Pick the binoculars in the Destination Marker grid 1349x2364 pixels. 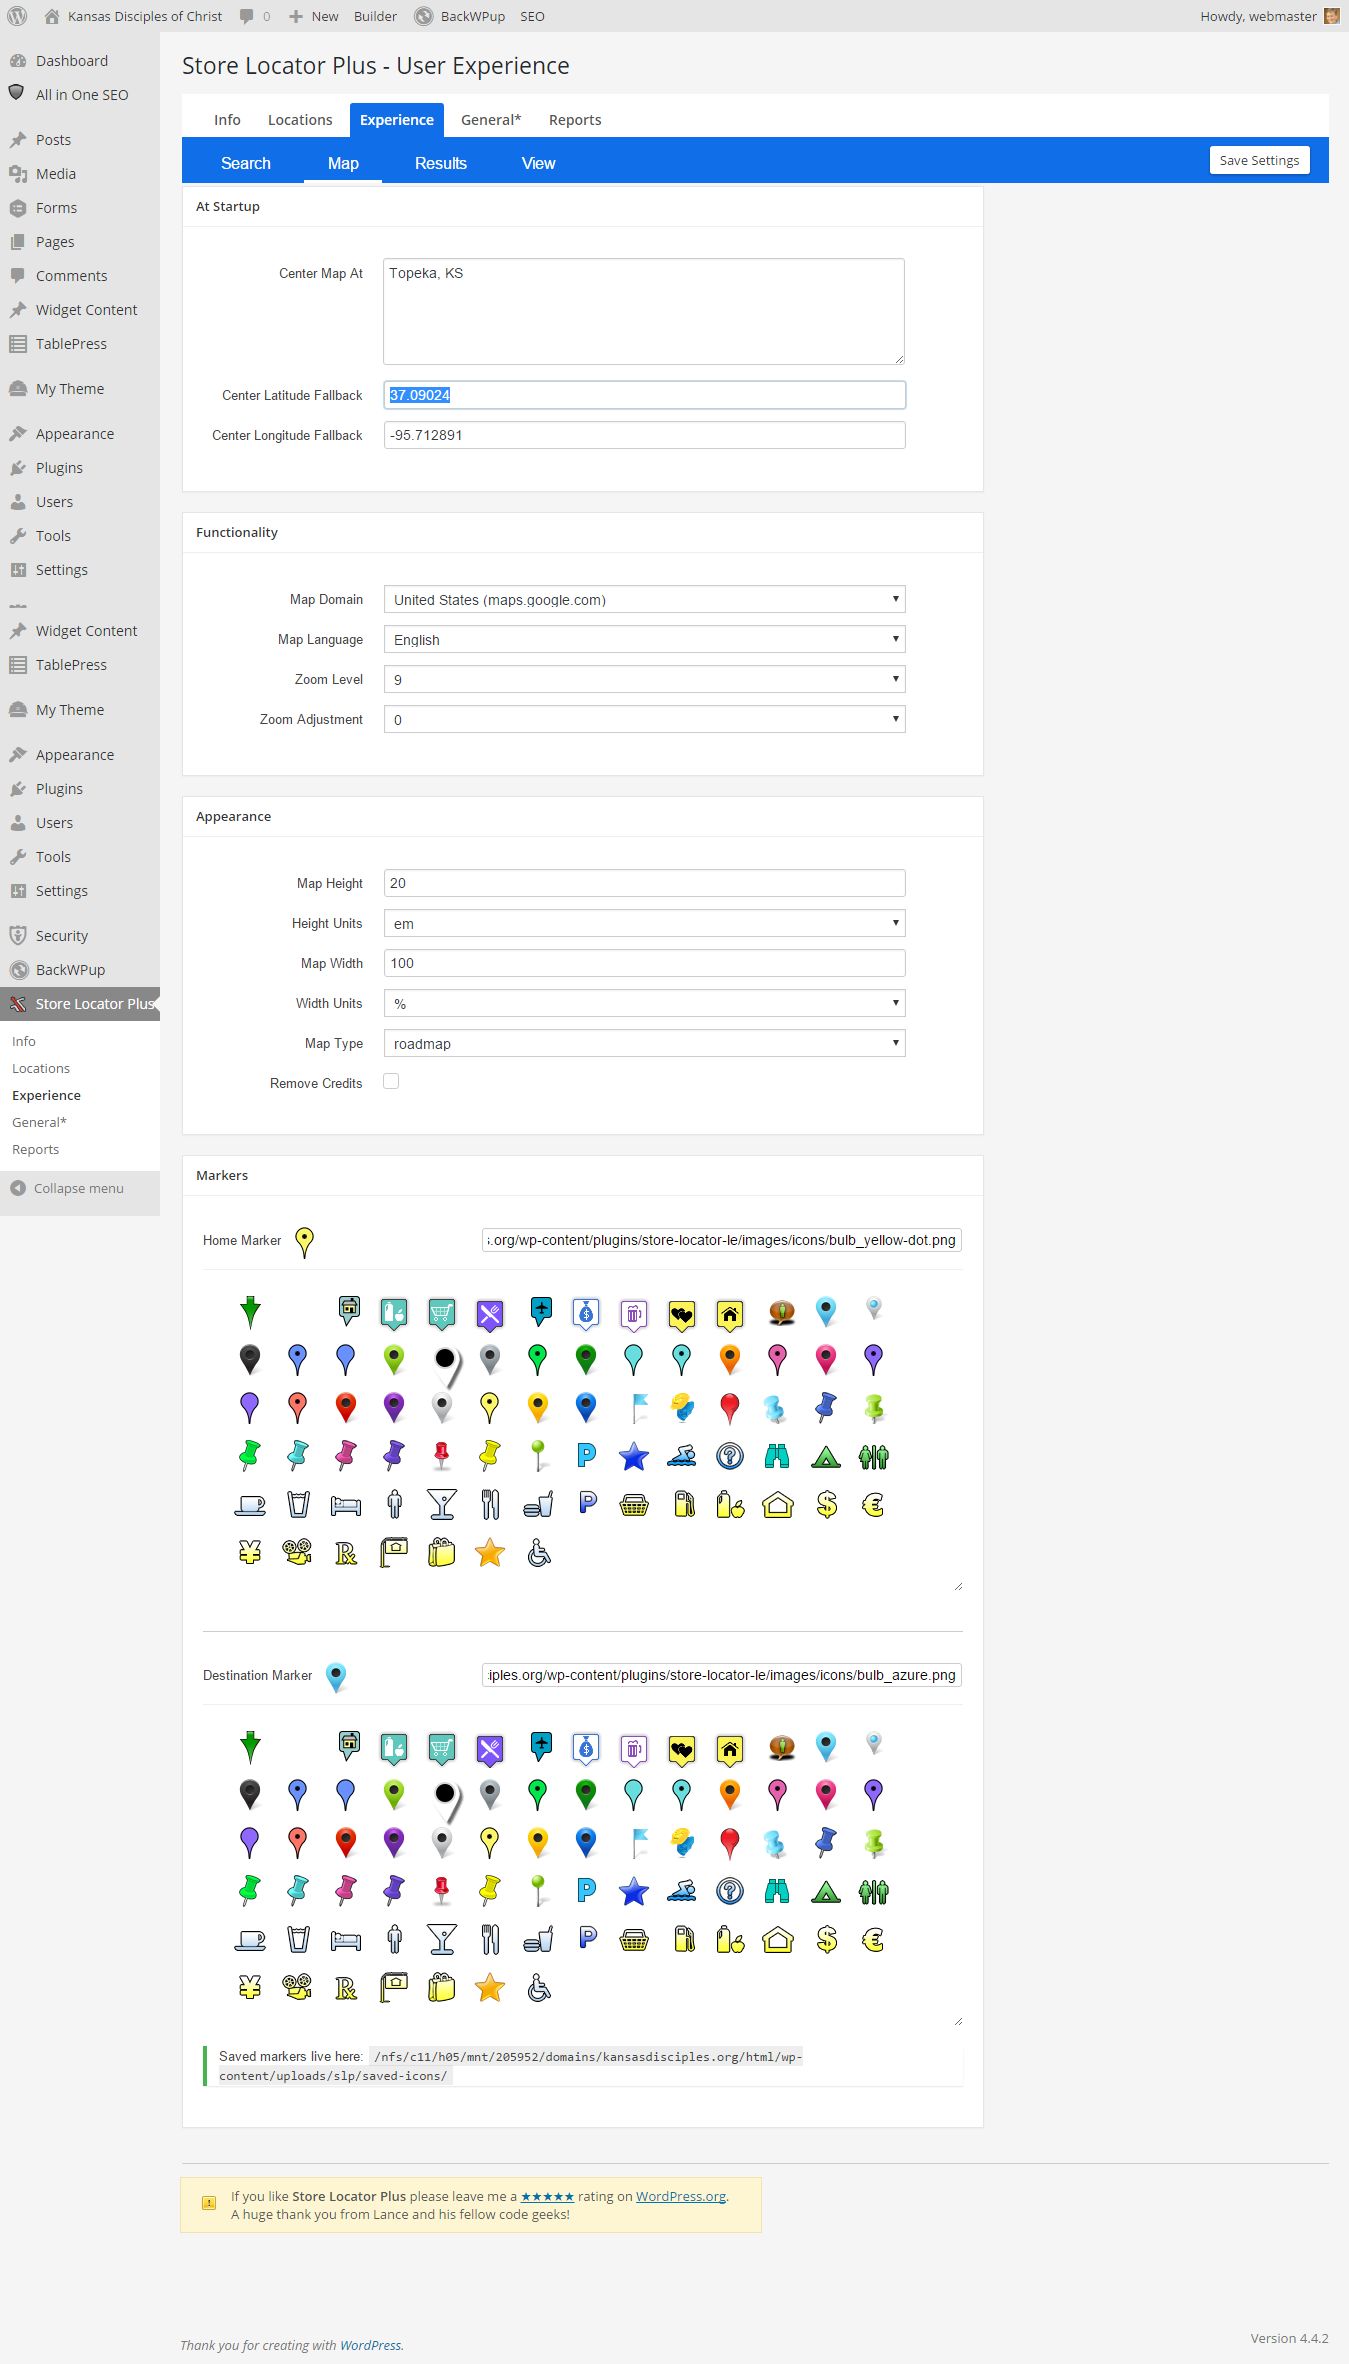[x=777, y=1891]
